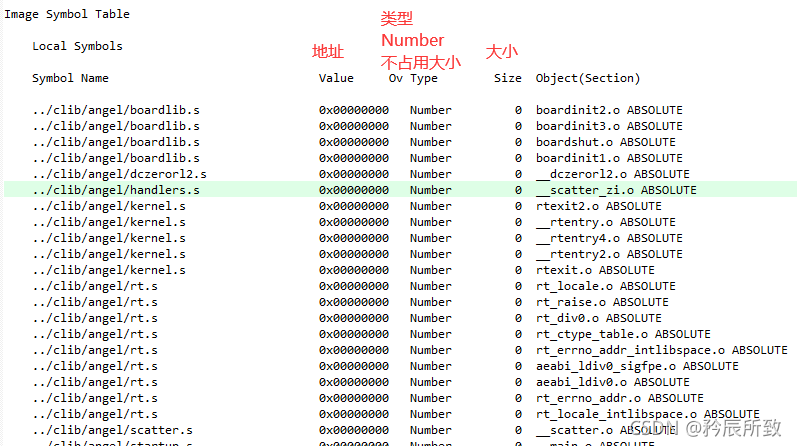
Task: Select 'rt_ctype_table.o ABSOLUTE' object entry
Action: (623, 335)
